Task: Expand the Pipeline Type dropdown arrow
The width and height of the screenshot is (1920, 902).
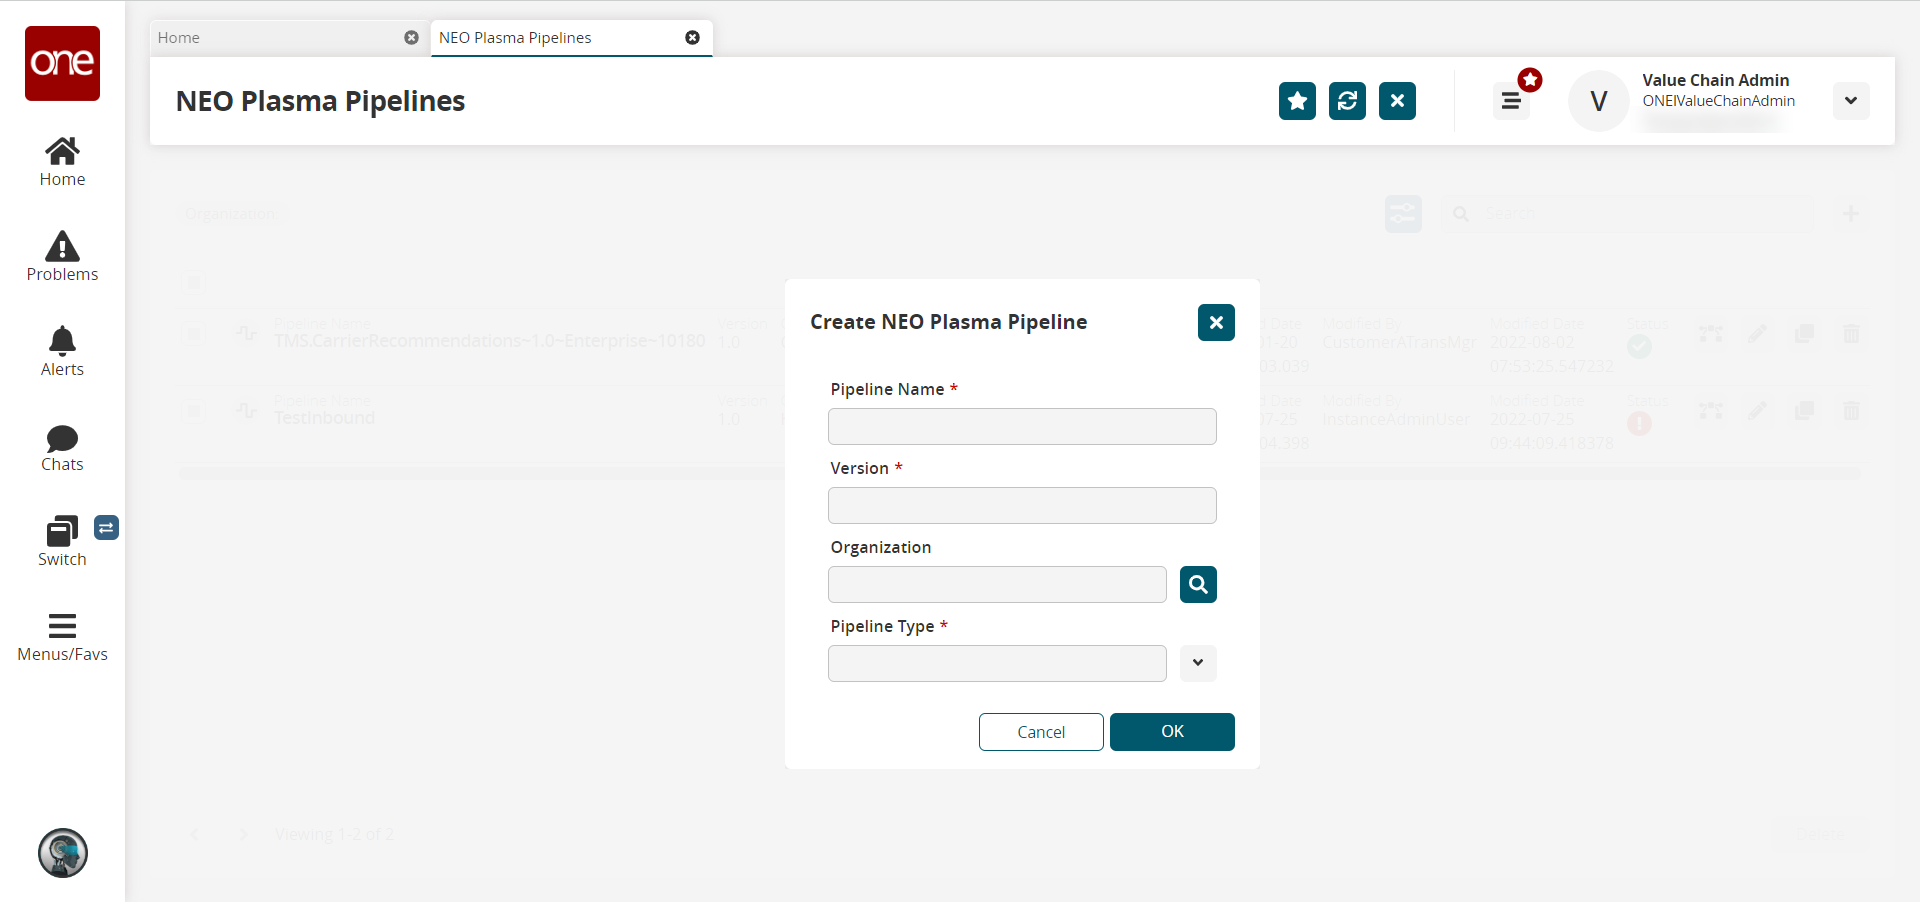Action: 1198,663
